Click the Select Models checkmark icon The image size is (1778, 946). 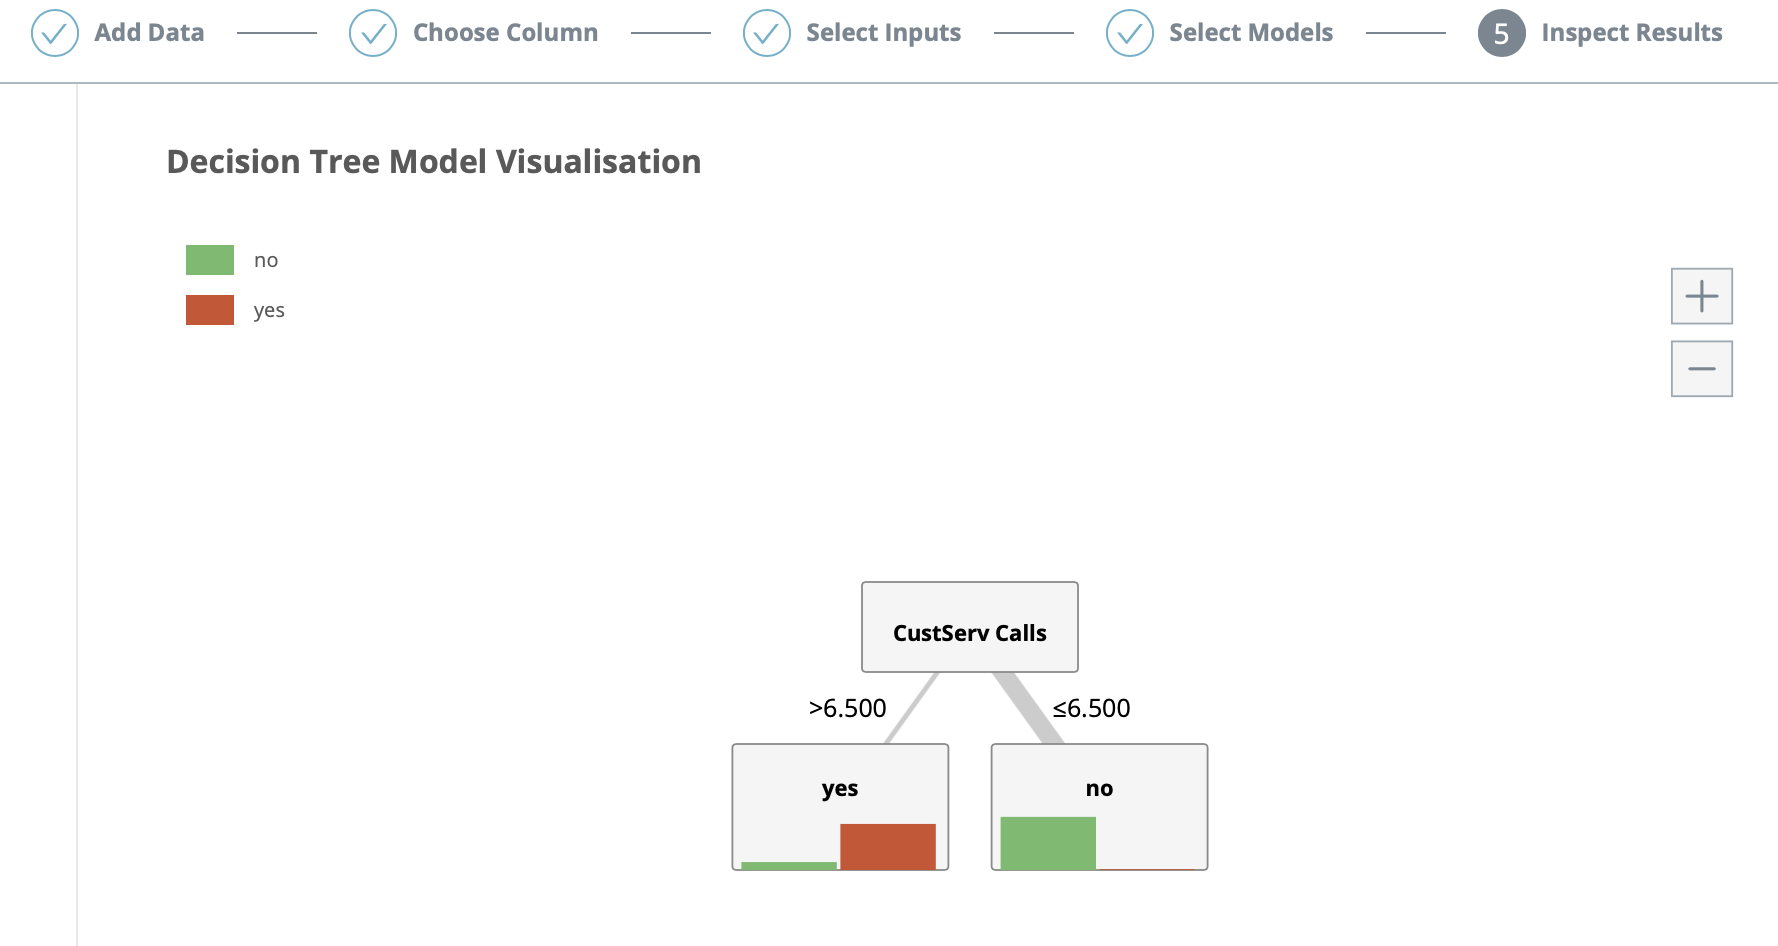(x=1130, y=33)
